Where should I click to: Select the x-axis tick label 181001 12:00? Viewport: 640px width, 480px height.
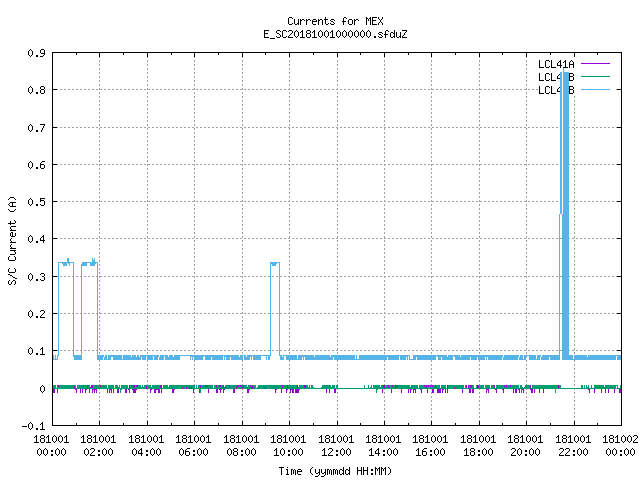pyautogui.click(x=336, y=446)
